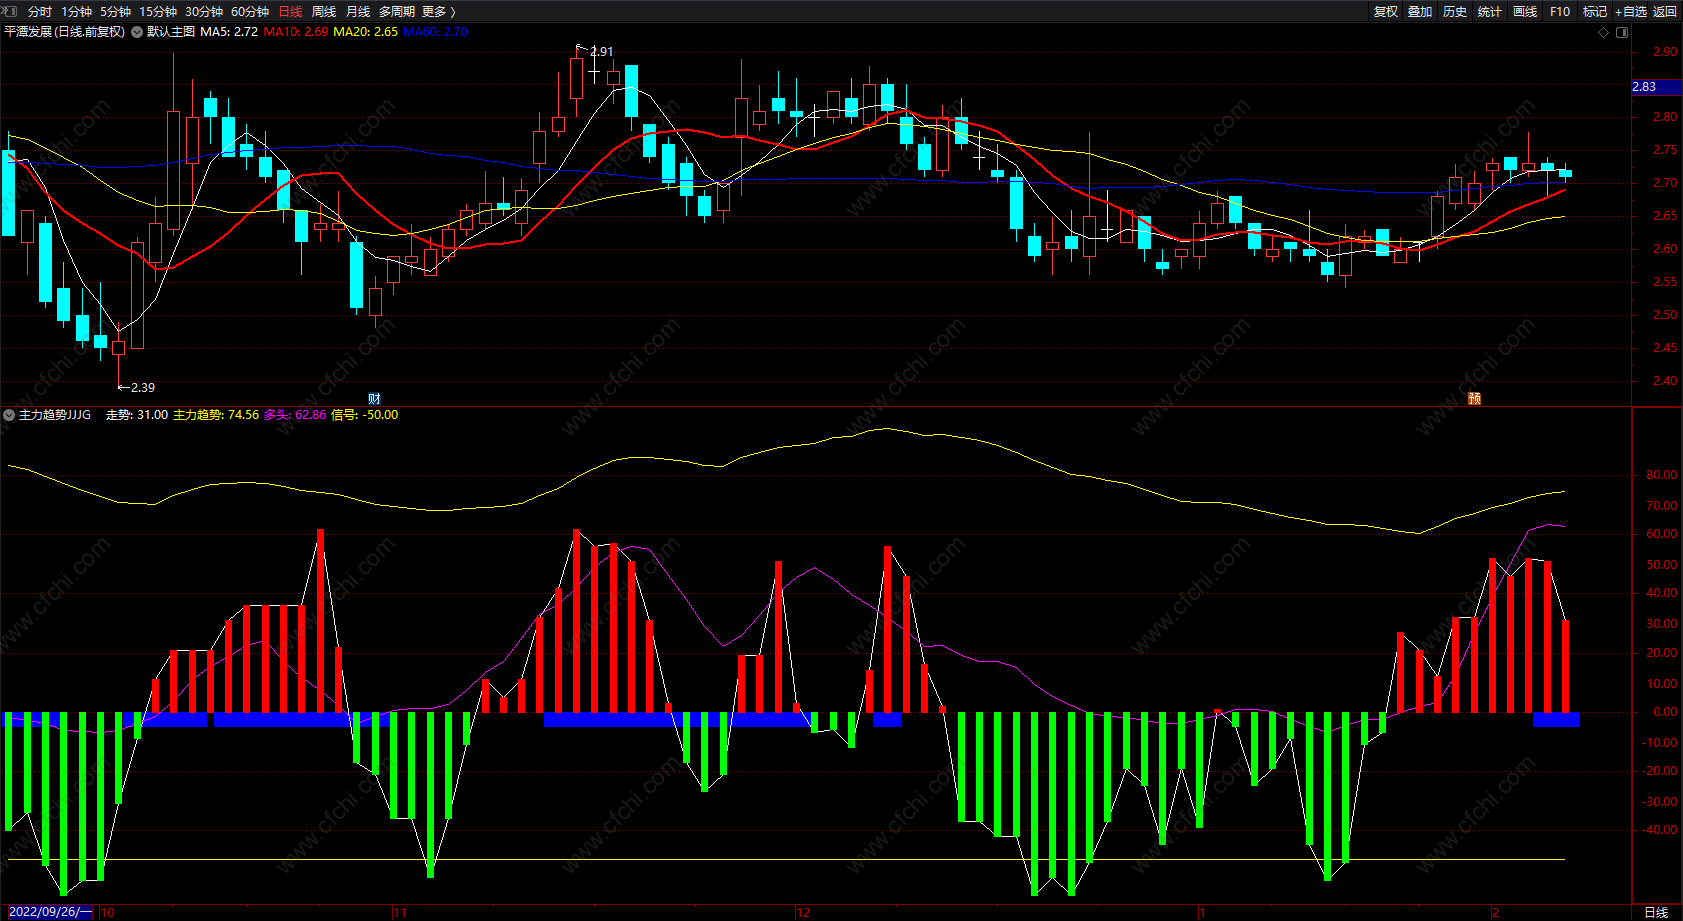The height and width of the screenshot is (921, 1683).
Task: Click the 主力趋势: 74.56 value
Action: tap(216, 415)
